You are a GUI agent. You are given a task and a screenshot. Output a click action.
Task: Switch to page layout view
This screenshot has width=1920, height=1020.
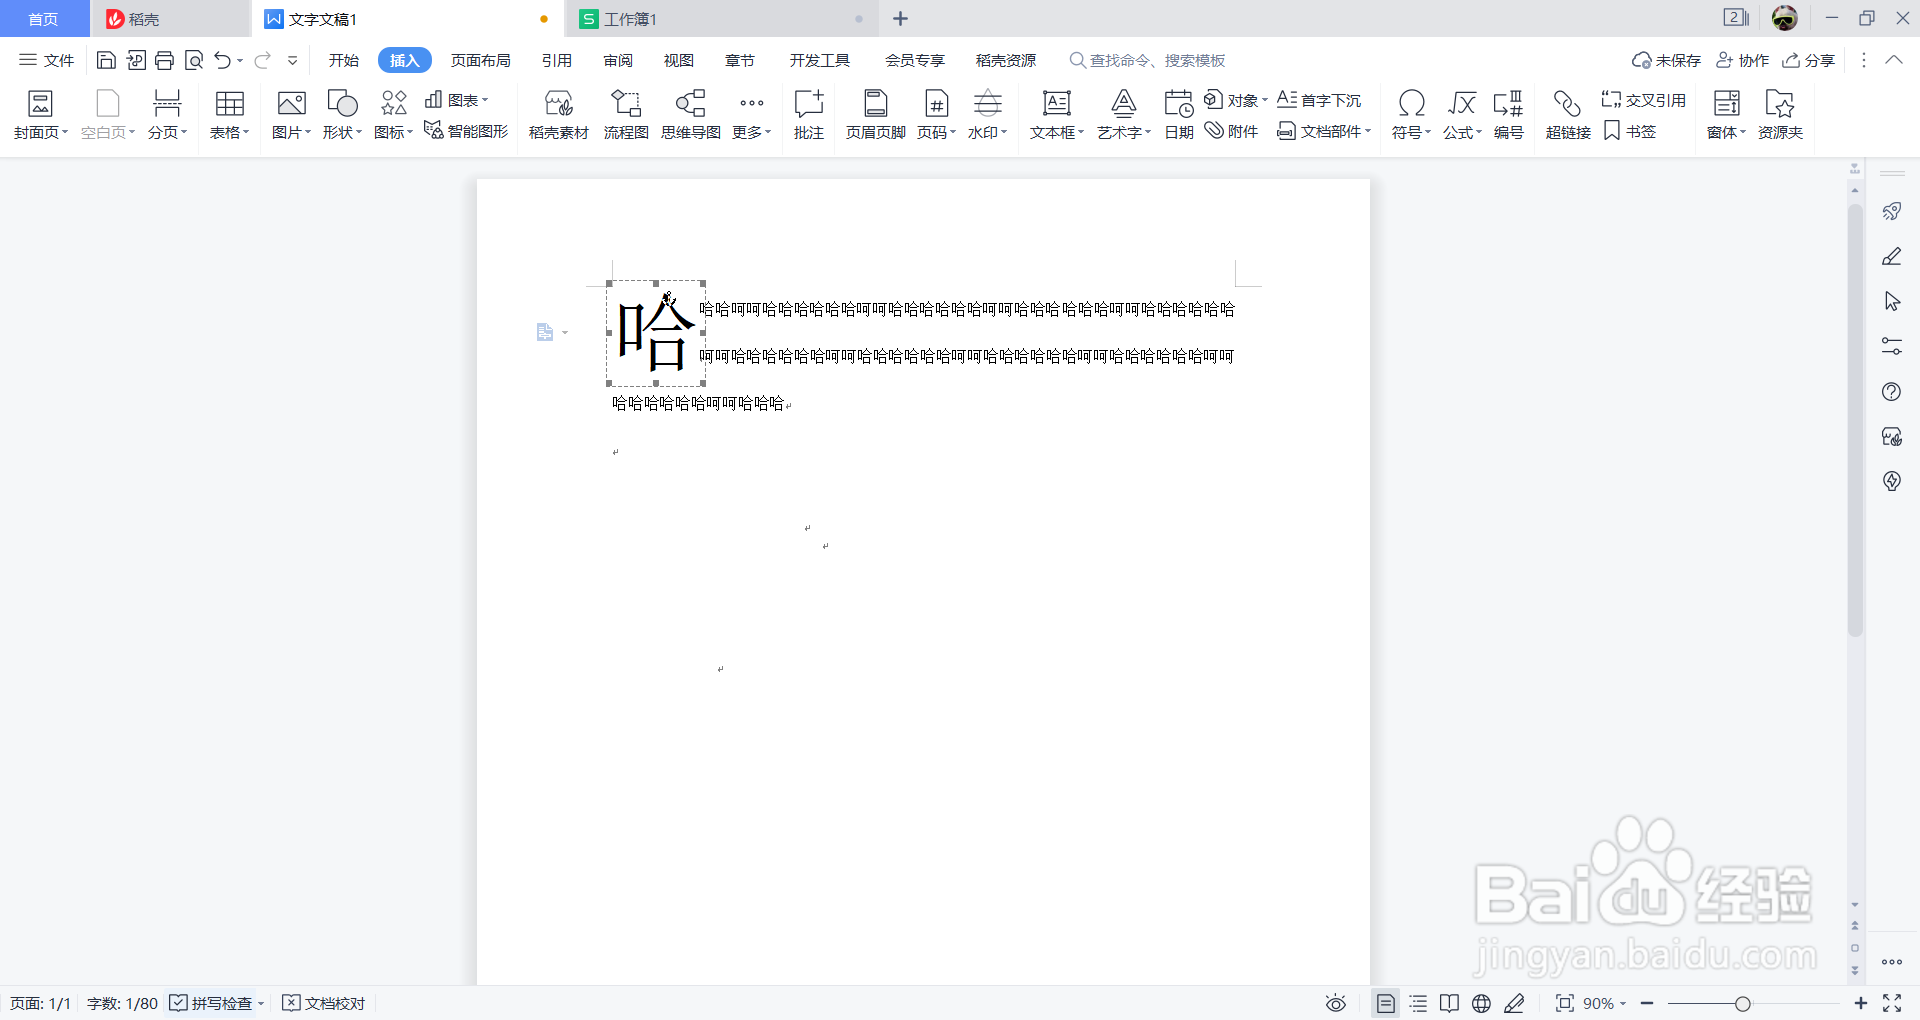pyautogui.click(x=1385, y=1003)
